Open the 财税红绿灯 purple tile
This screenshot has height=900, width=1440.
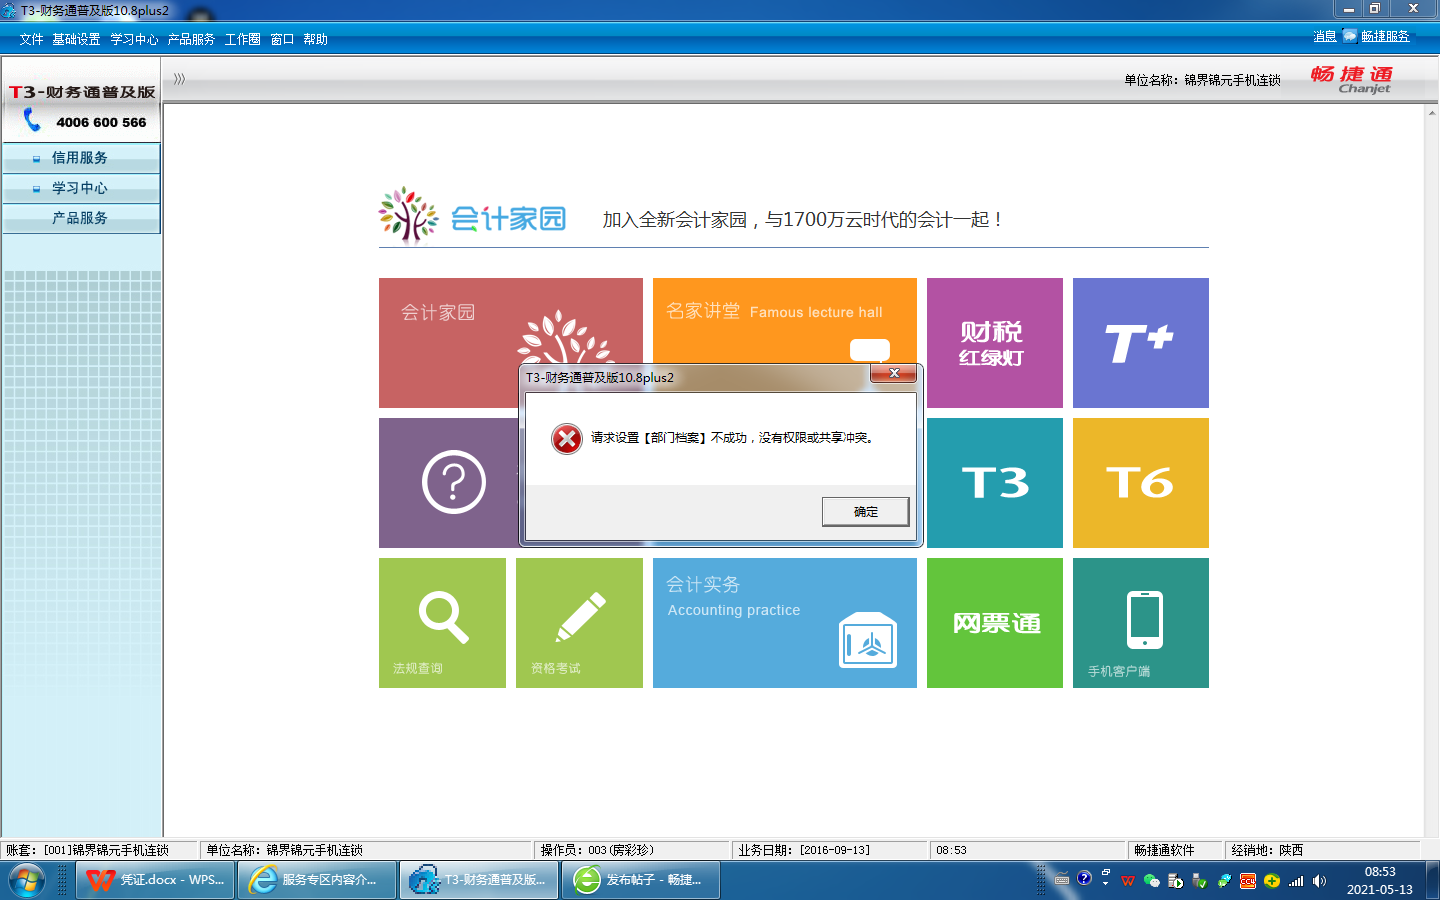(x=995, y=343)
